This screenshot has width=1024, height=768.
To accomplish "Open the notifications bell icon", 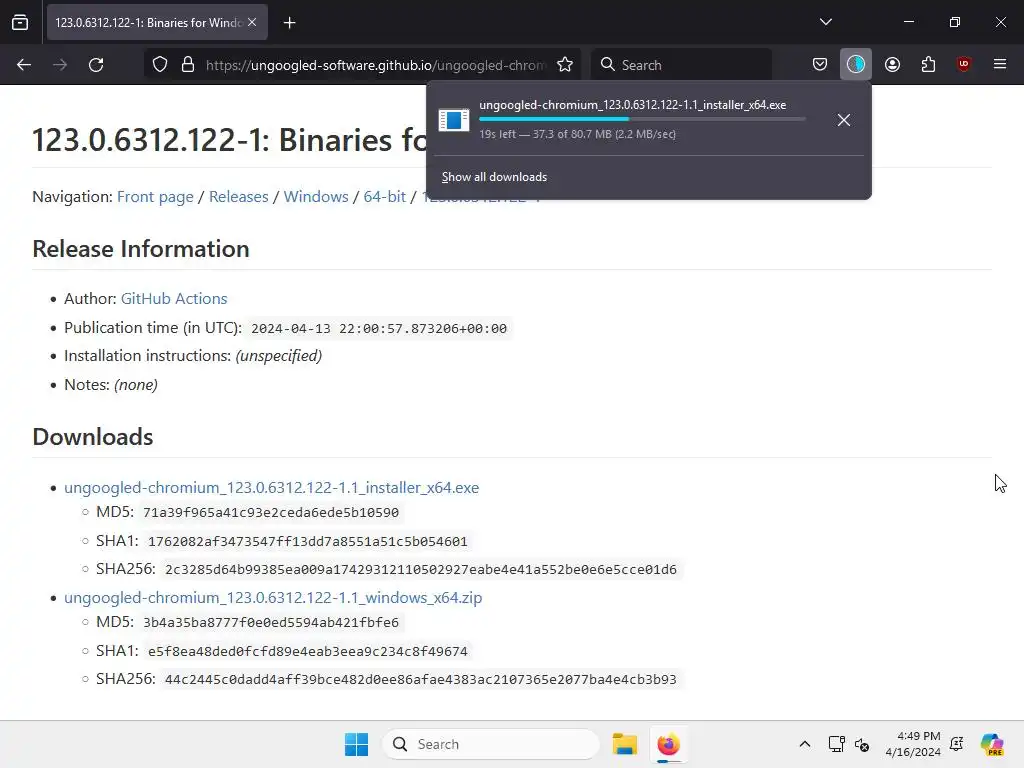I will click(957, 744).
